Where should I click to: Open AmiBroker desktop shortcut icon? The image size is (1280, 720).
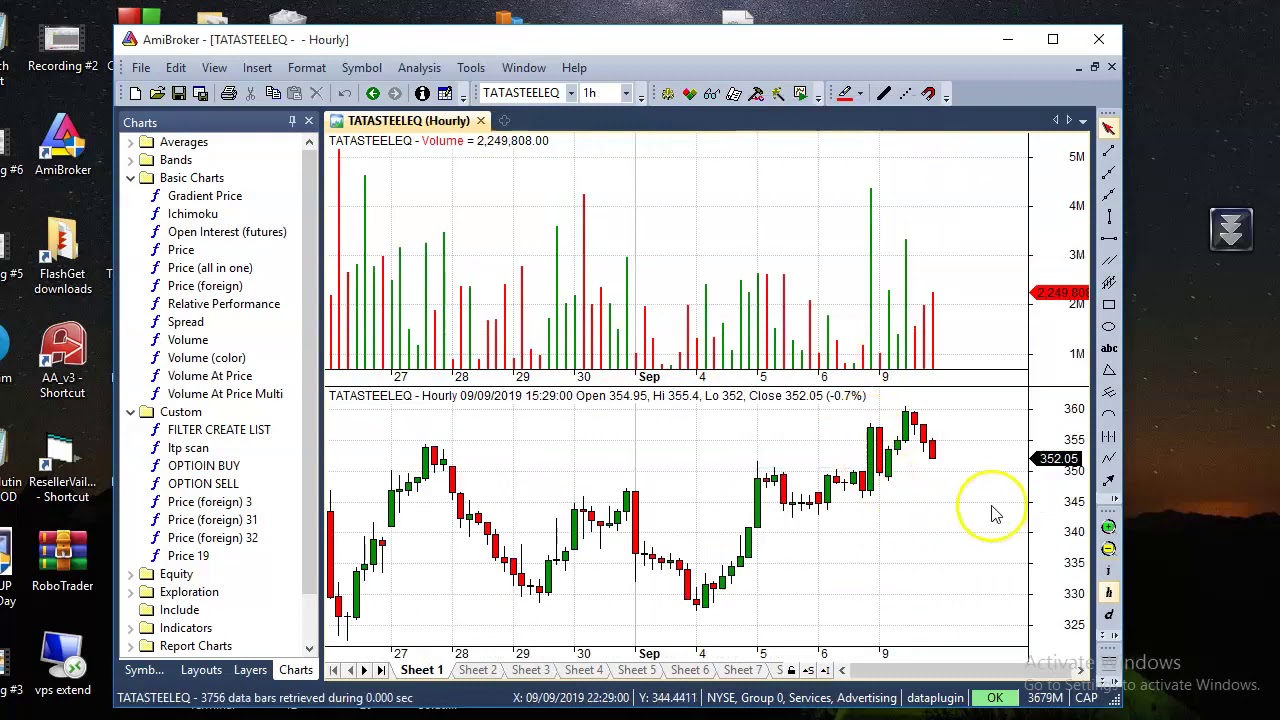(x=63, y=145)
